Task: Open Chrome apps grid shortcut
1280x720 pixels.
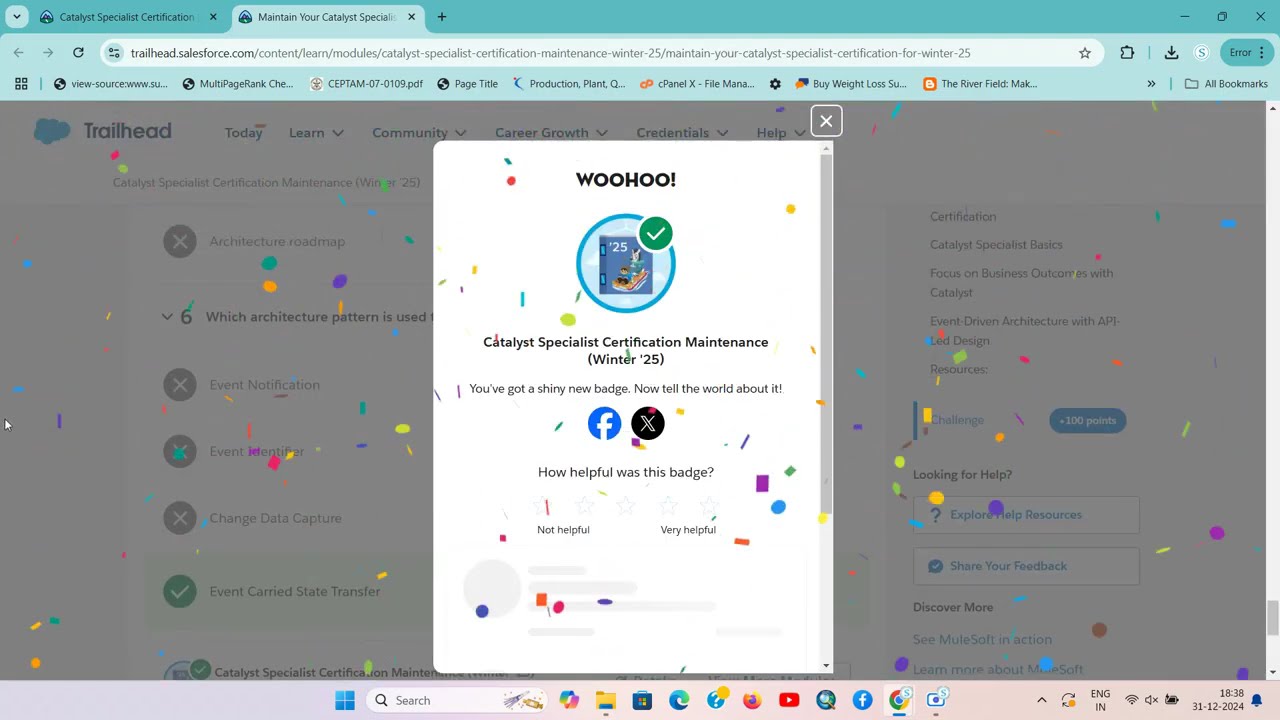Action: click(21, 84)
